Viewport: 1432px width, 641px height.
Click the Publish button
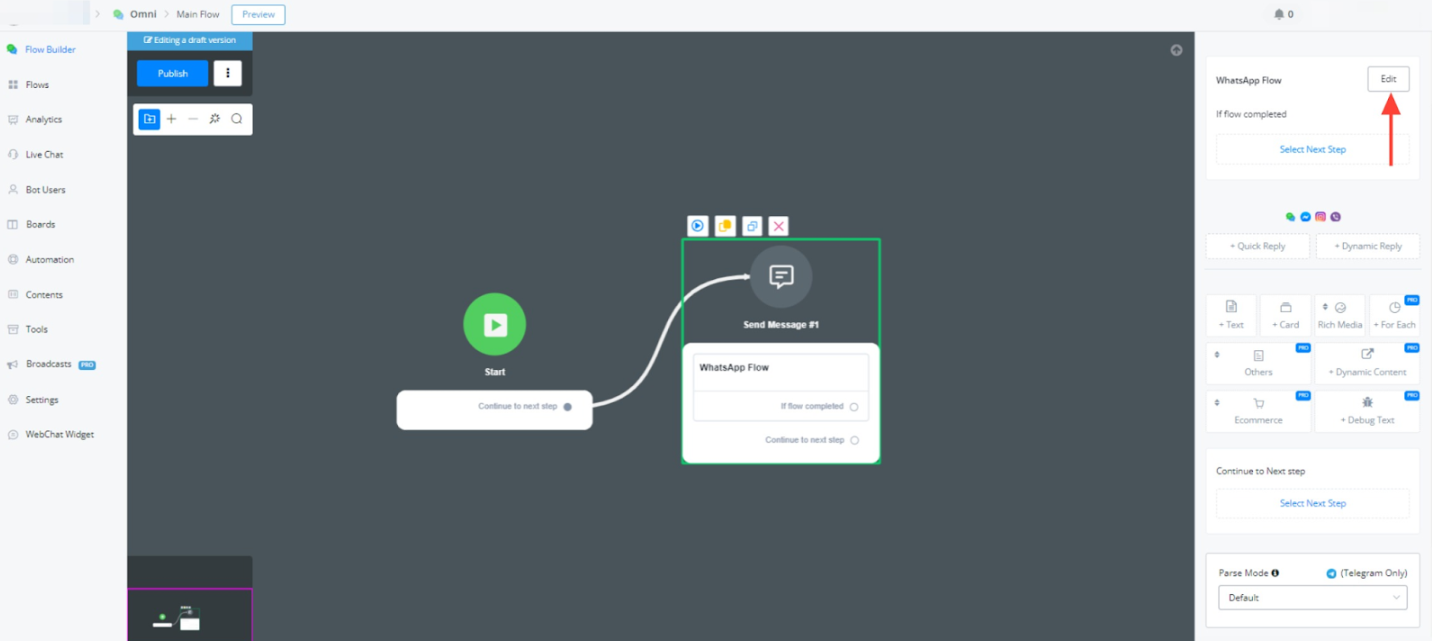click(172, 73)
